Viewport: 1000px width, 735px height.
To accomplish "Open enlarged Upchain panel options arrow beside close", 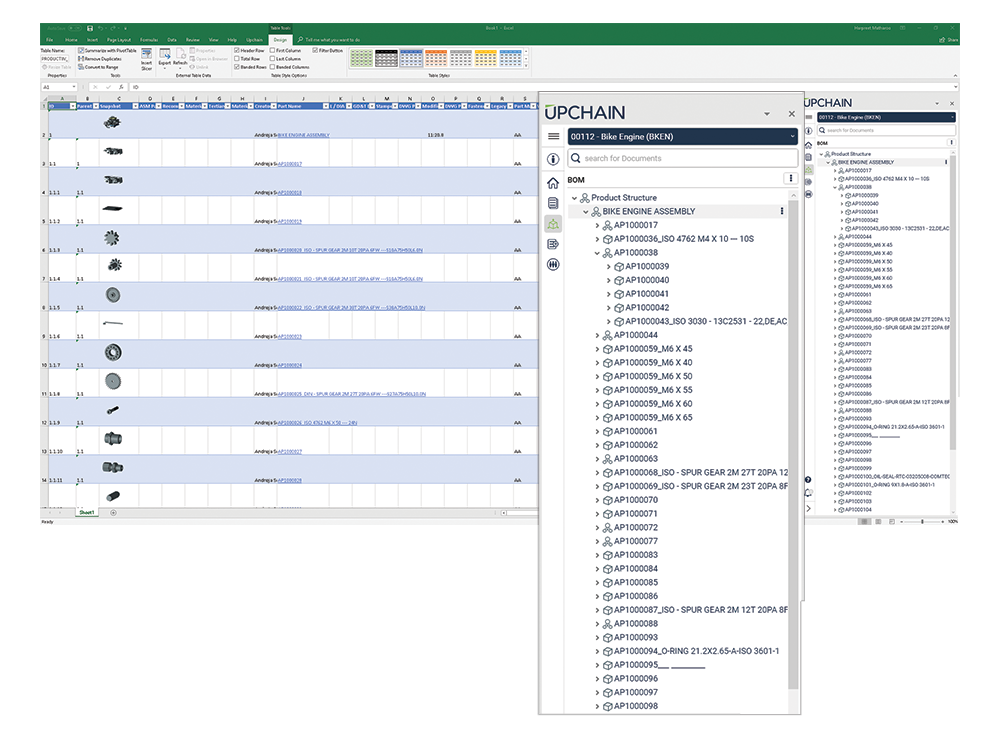I will 767,114.
